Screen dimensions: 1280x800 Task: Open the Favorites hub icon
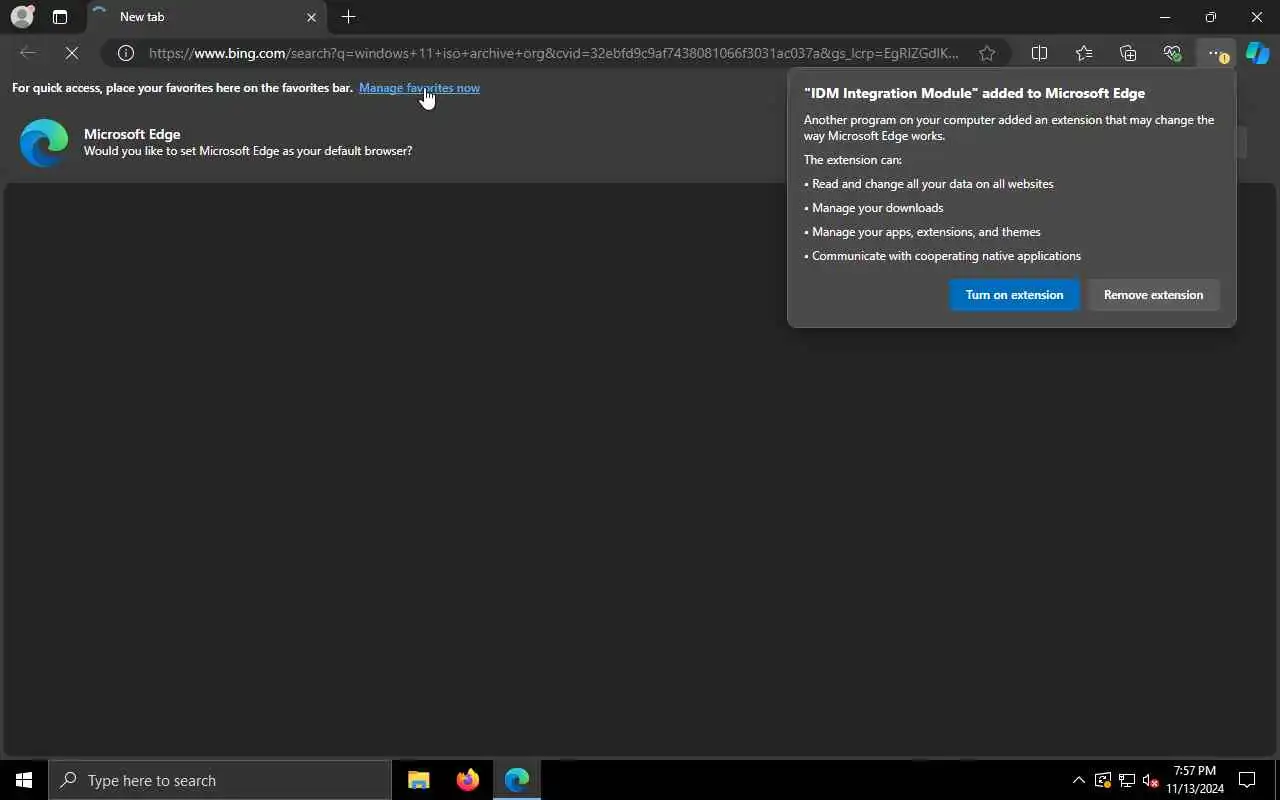1084,53
